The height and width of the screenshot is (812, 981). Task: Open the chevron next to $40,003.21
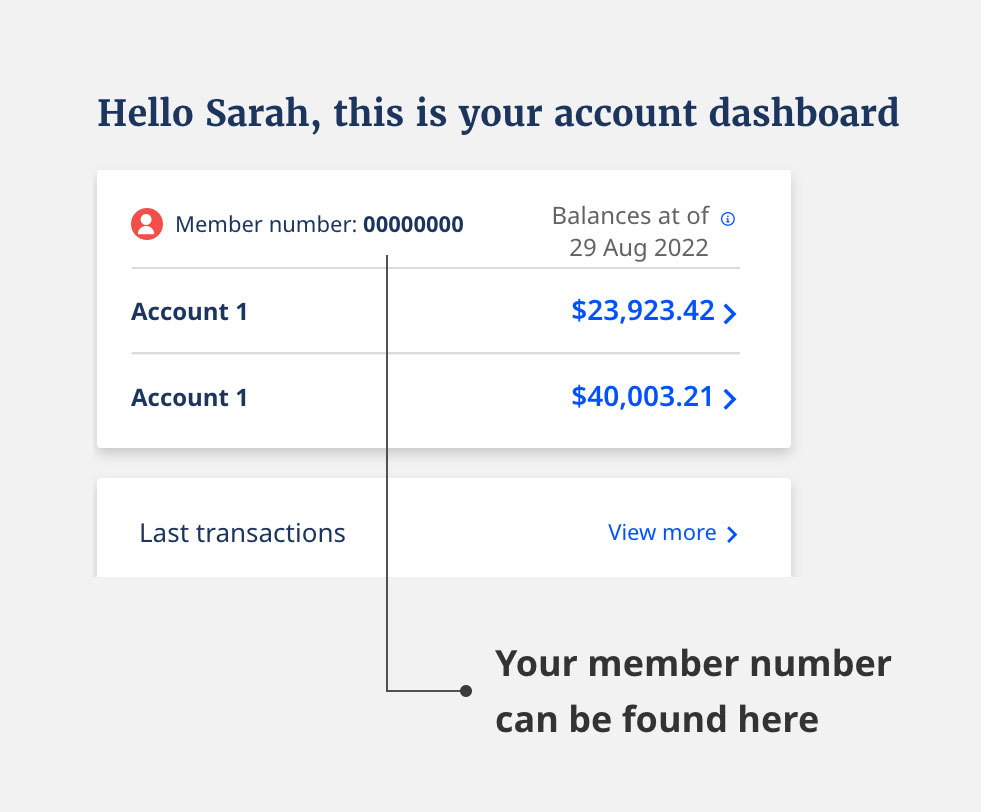click(730, 400)
